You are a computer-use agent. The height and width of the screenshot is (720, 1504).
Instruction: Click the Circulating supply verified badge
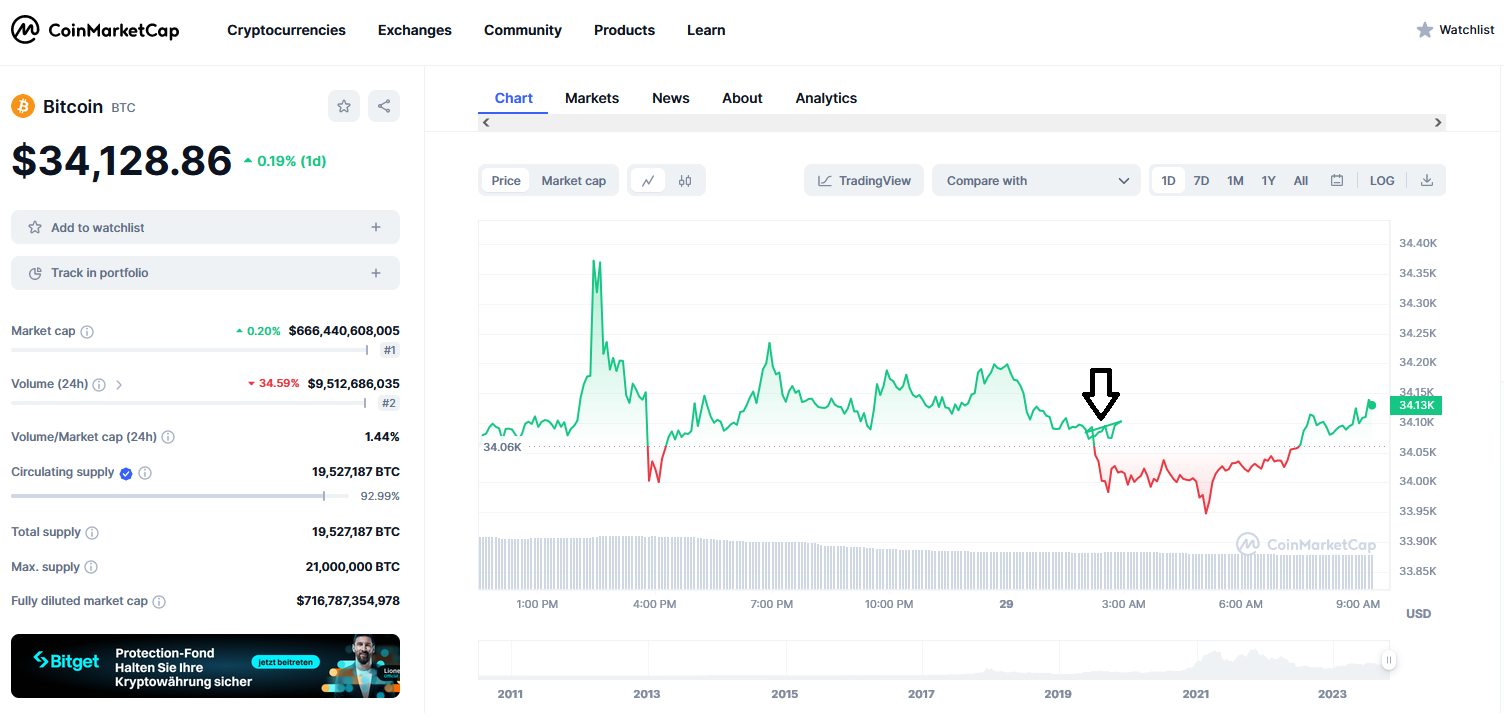[x=126, y=473]
